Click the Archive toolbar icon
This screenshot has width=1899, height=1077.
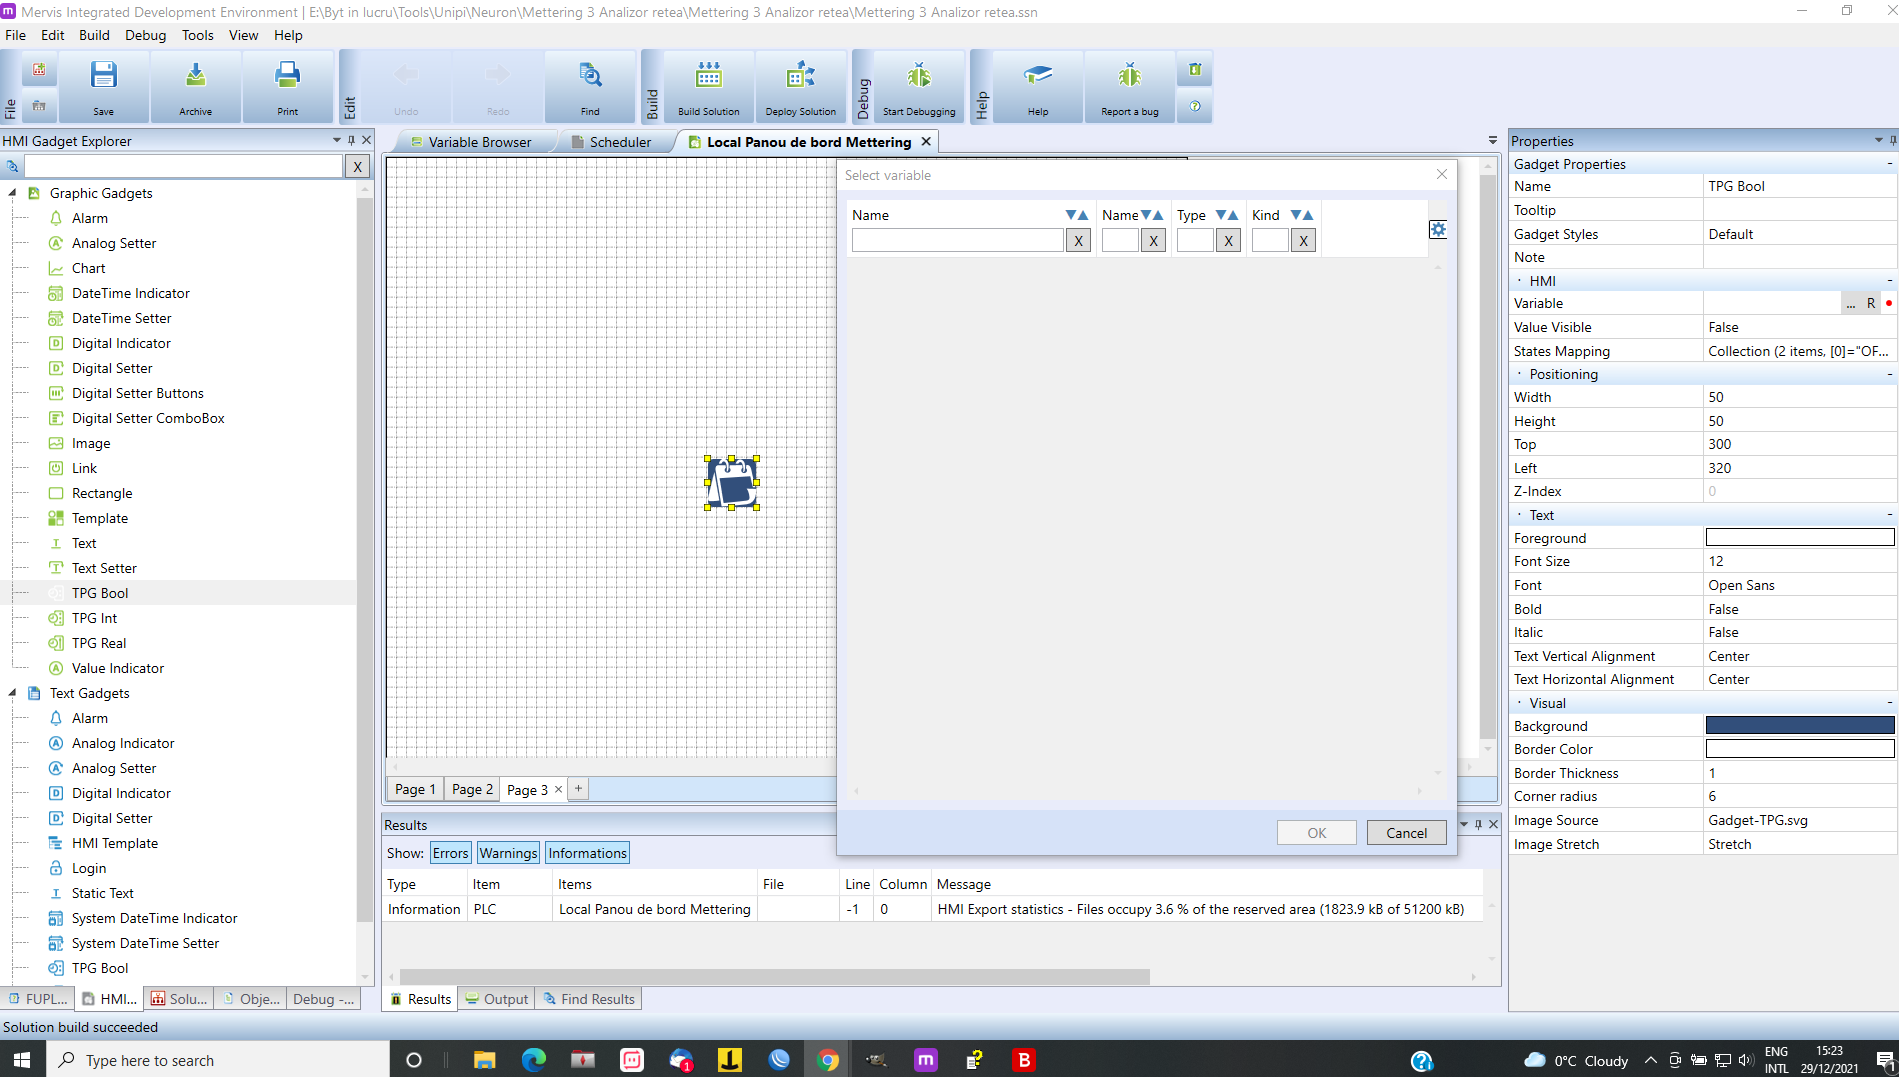click(x=196, y=86)
